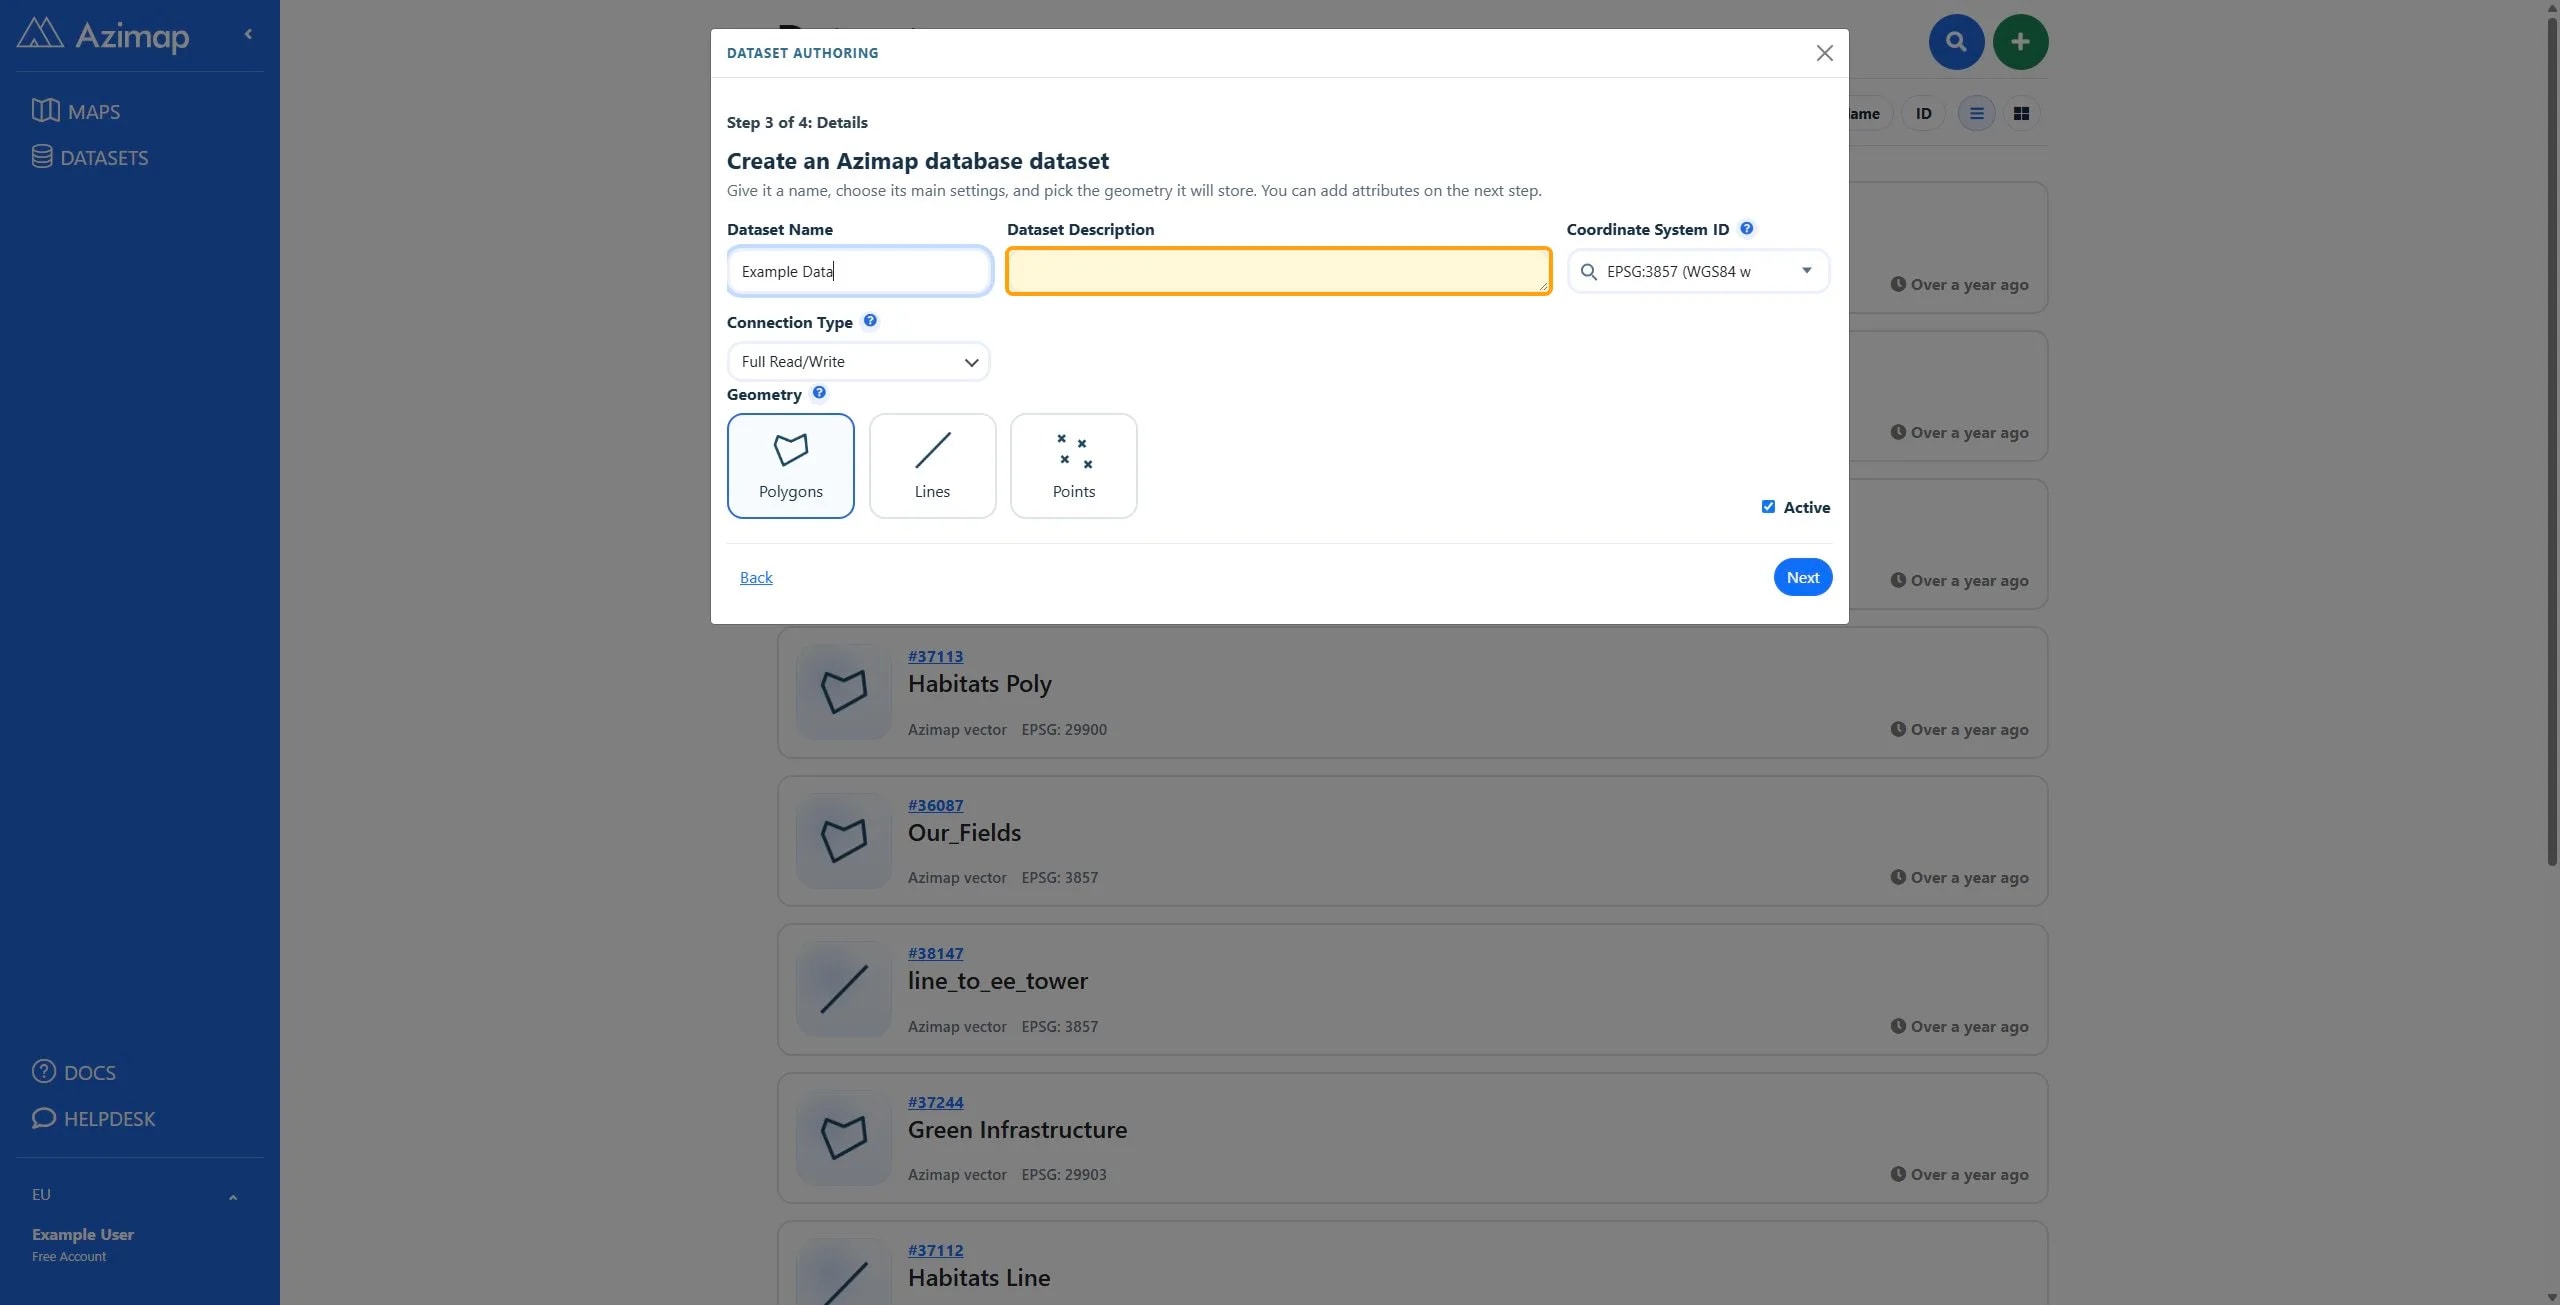Open dataset #37113
This screenshot has height=1305, width=2560.
935,656
